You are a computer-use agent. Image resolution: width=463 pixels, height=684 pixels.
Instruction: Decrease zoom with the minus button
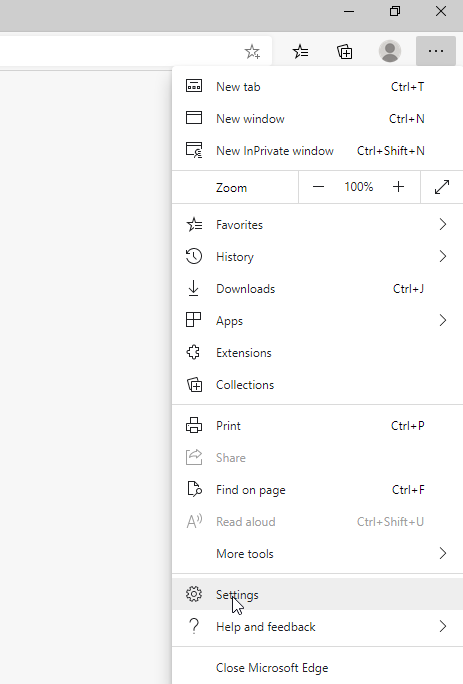pyautogui.click(x=319, y=187)
